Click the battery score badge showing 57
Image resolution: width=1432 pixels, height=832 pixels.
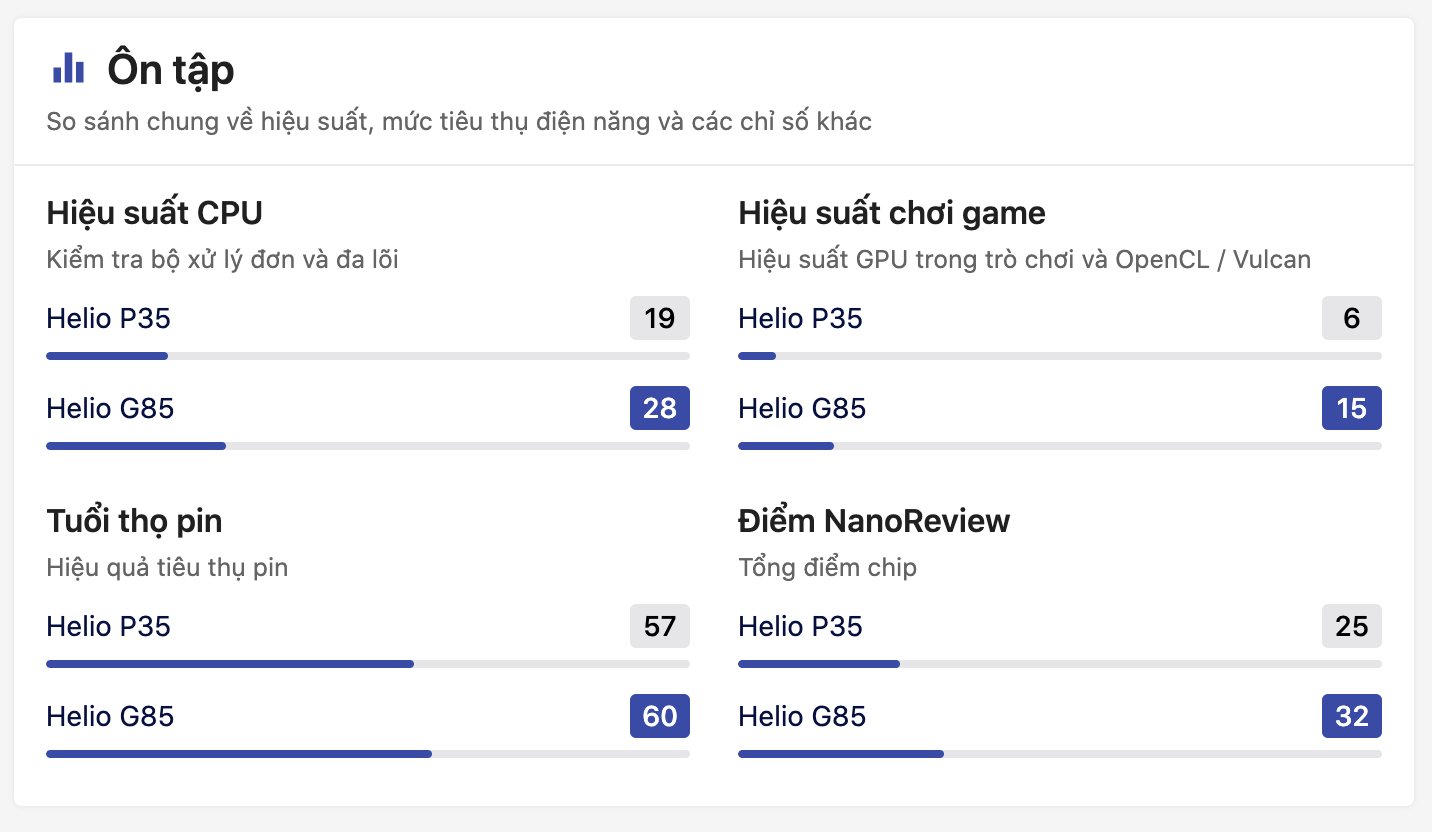[659, 627]
